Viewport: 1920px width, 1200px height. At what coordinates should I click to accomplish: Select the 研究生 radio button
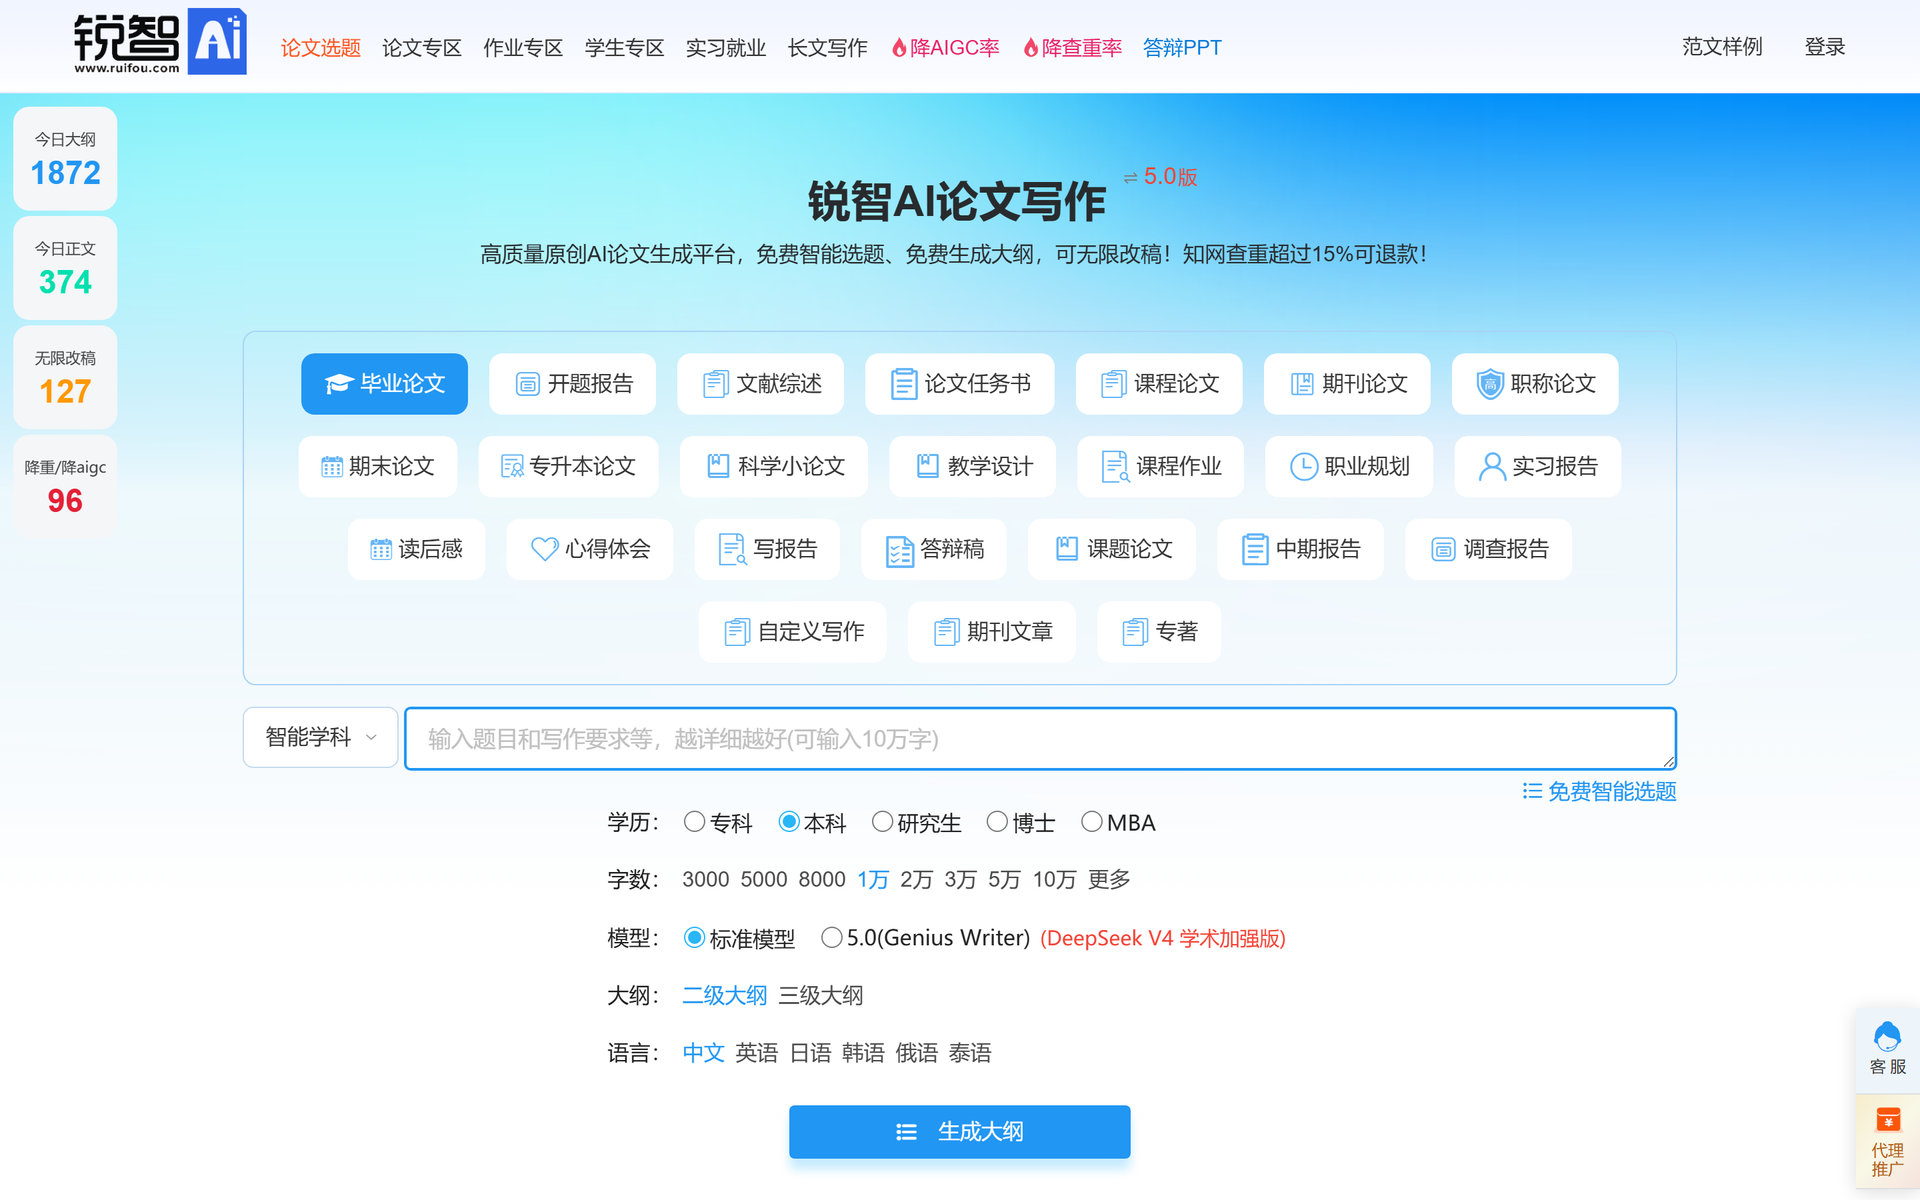(x=882, y=822)
